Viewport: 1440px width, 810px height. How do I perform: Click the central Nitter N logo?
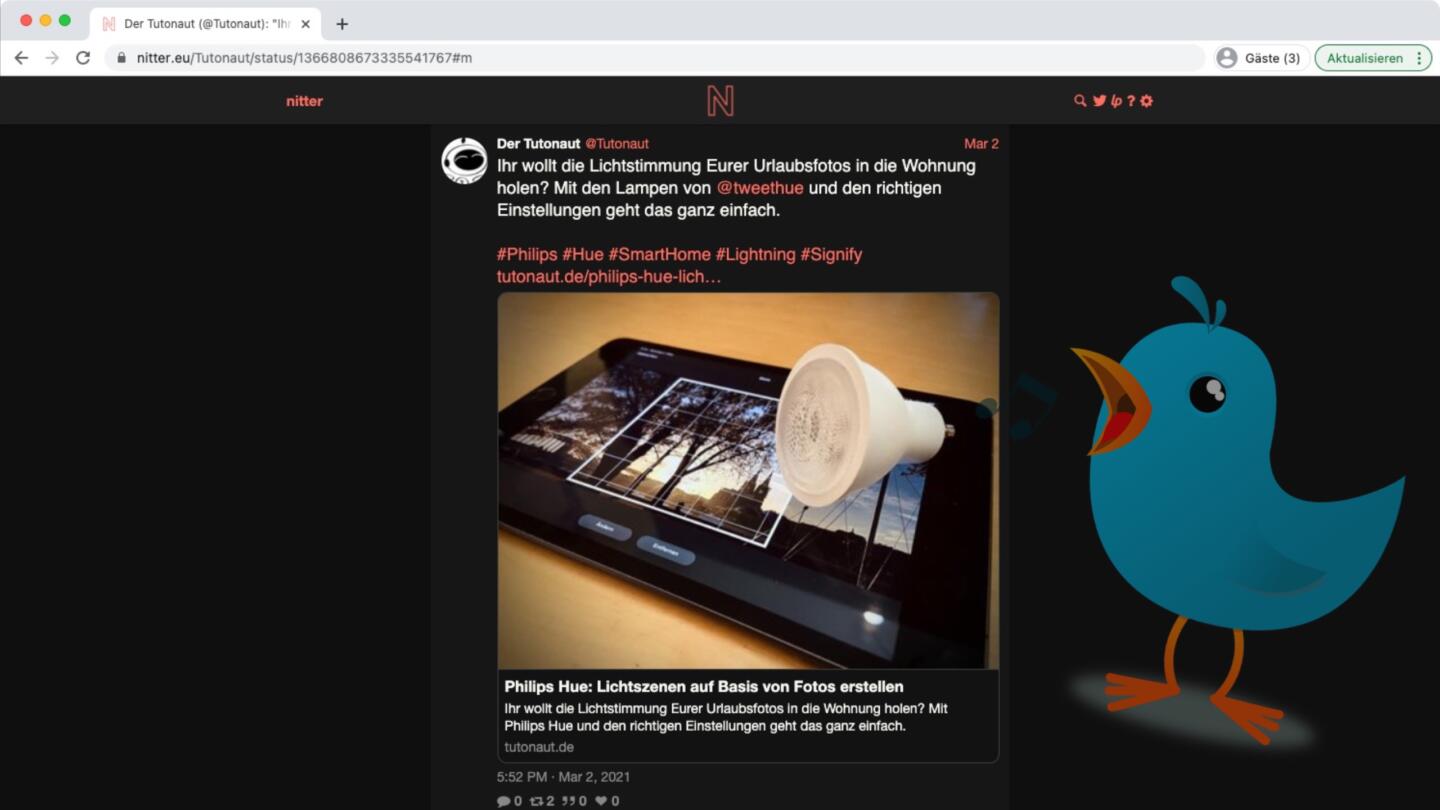[x=720, y=101]
